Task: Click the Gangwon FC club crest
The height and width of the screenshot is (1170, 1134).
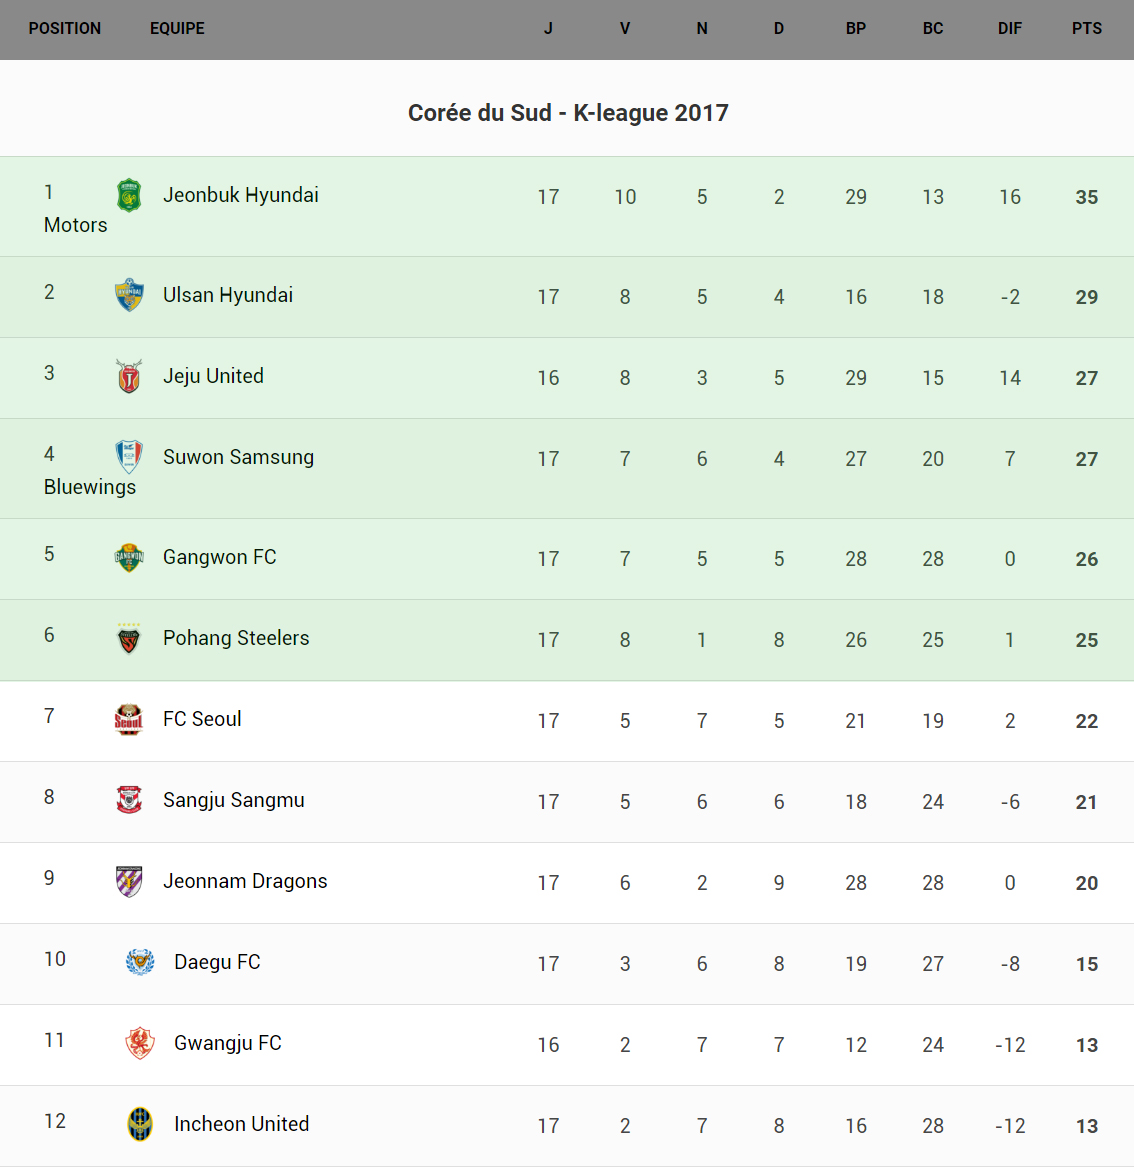Action: (x=129, y=557)
